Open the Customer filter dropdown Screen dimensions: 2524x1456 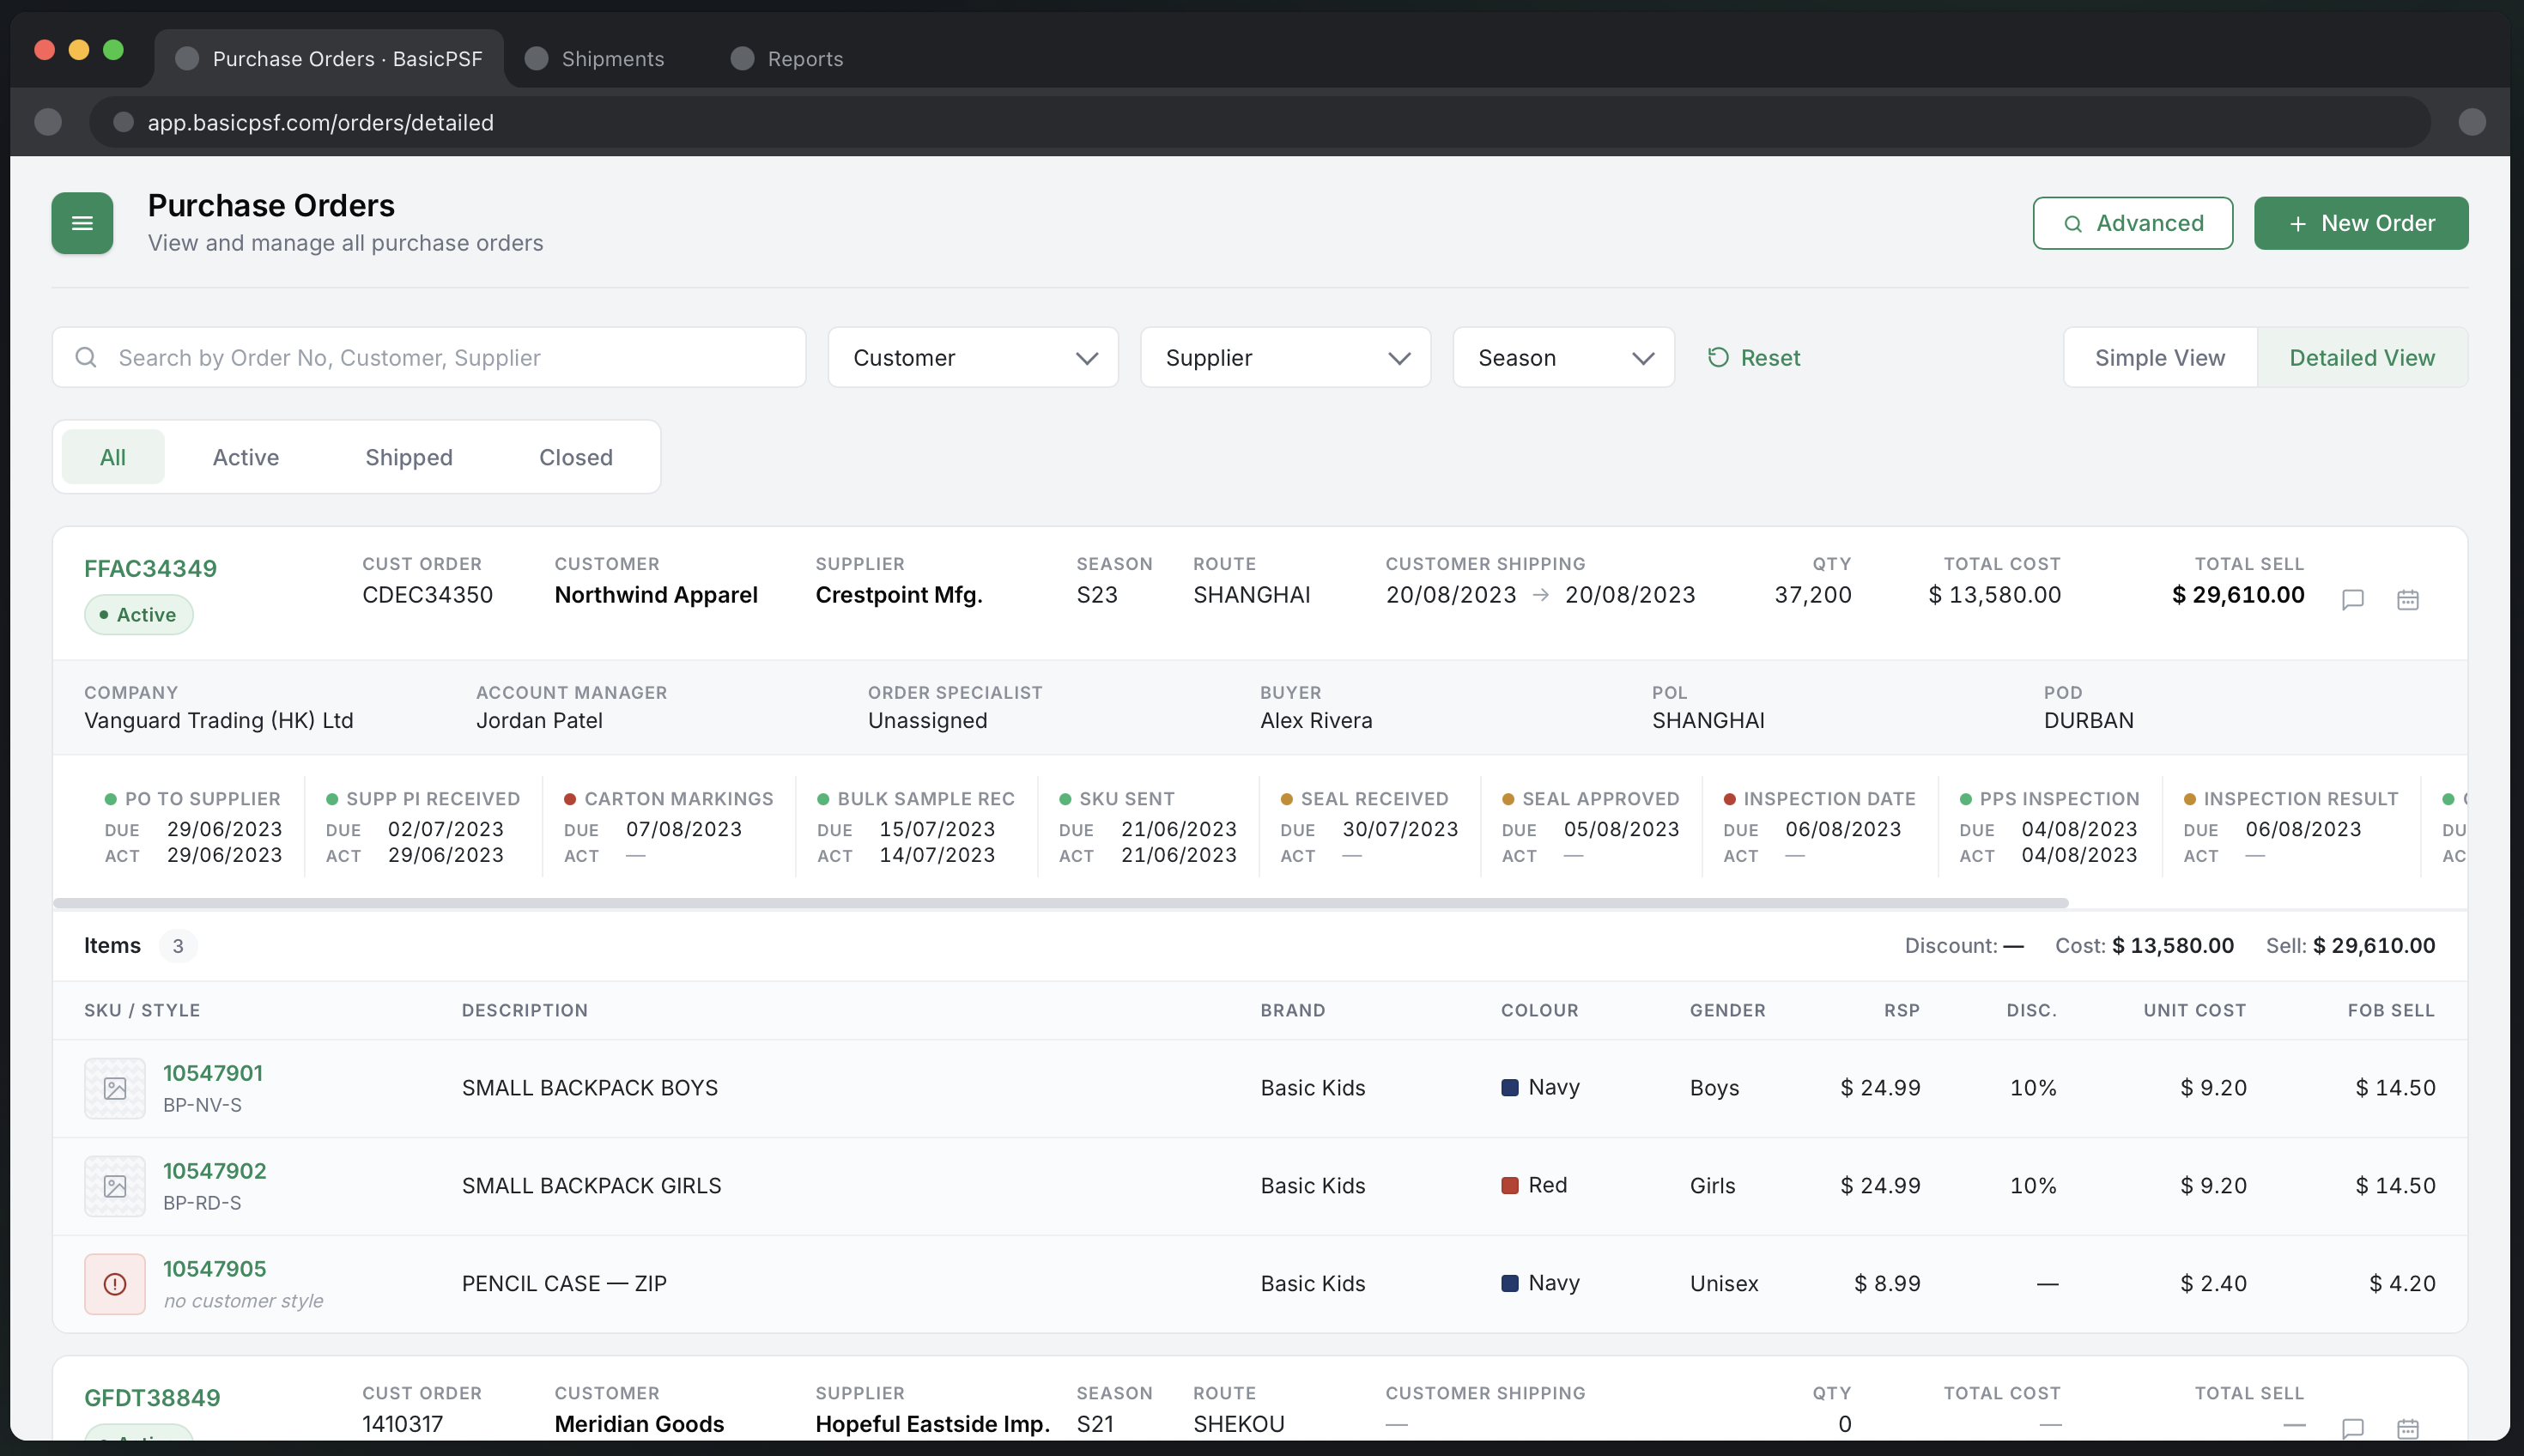coord(973,357)
